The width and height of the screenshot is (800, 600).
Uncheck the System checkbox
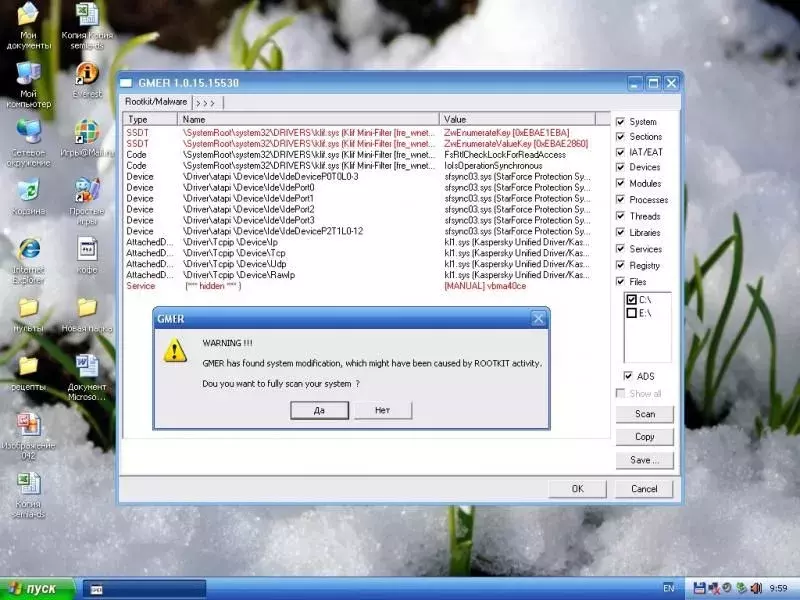(x=620, y=122)
